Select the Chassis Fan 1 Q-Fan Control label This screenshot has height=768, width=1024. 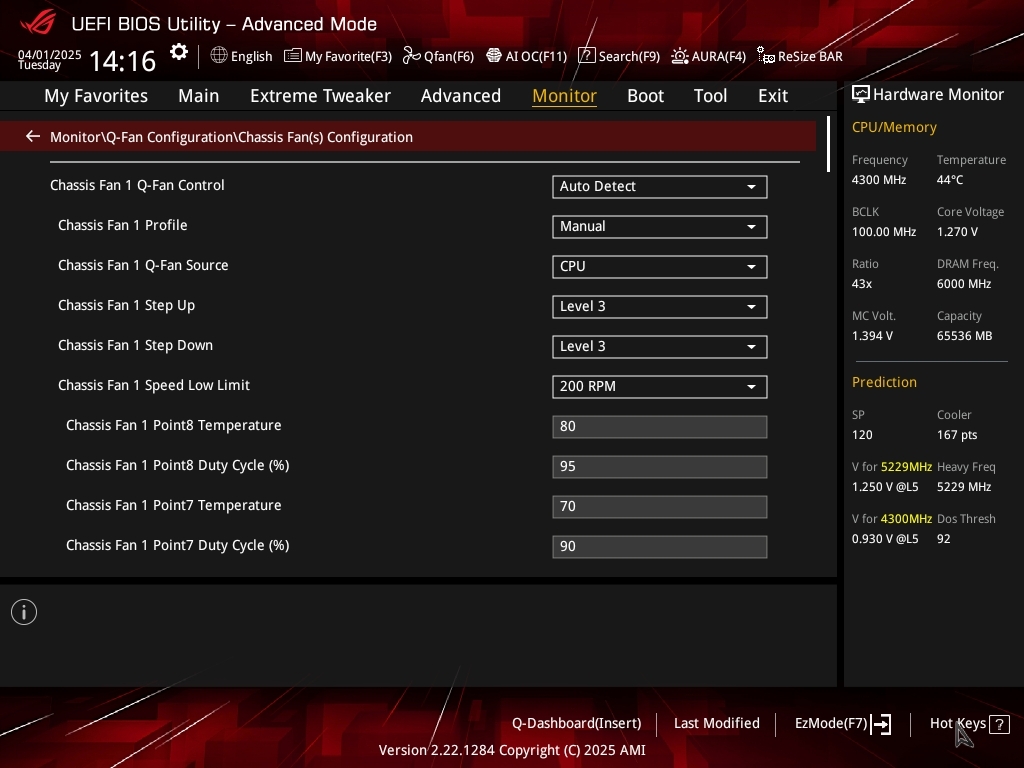[137, 185]
